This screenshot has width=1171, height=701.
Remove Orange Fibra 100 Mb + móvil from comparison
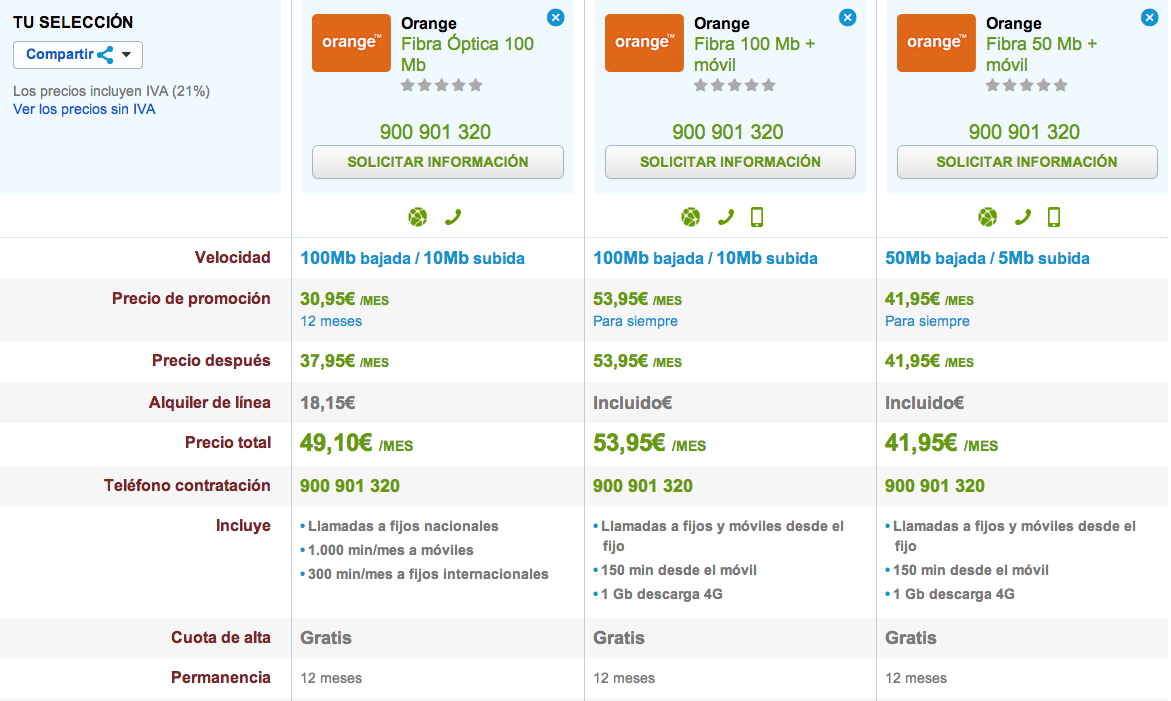point(847,17)
